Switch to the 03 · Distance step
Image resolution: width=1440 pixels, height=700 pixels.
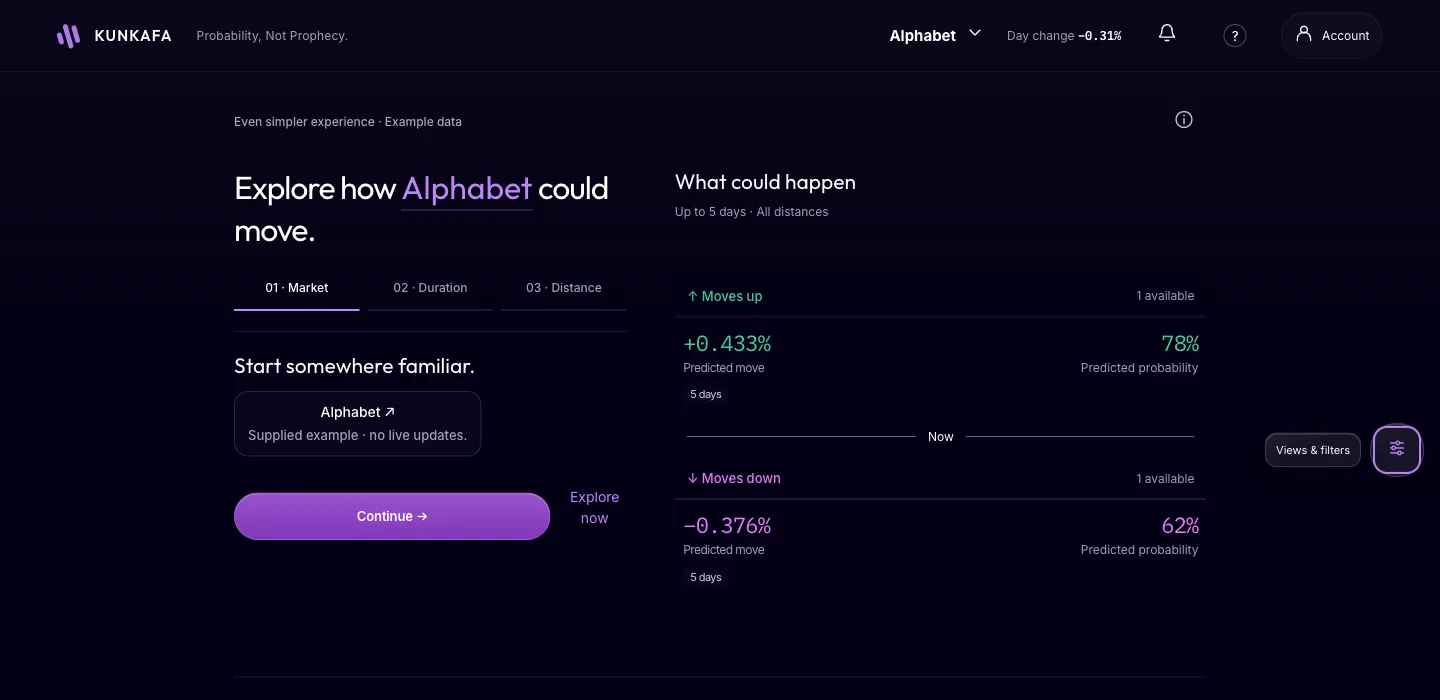pyautogui.click(x=564, y=288)
